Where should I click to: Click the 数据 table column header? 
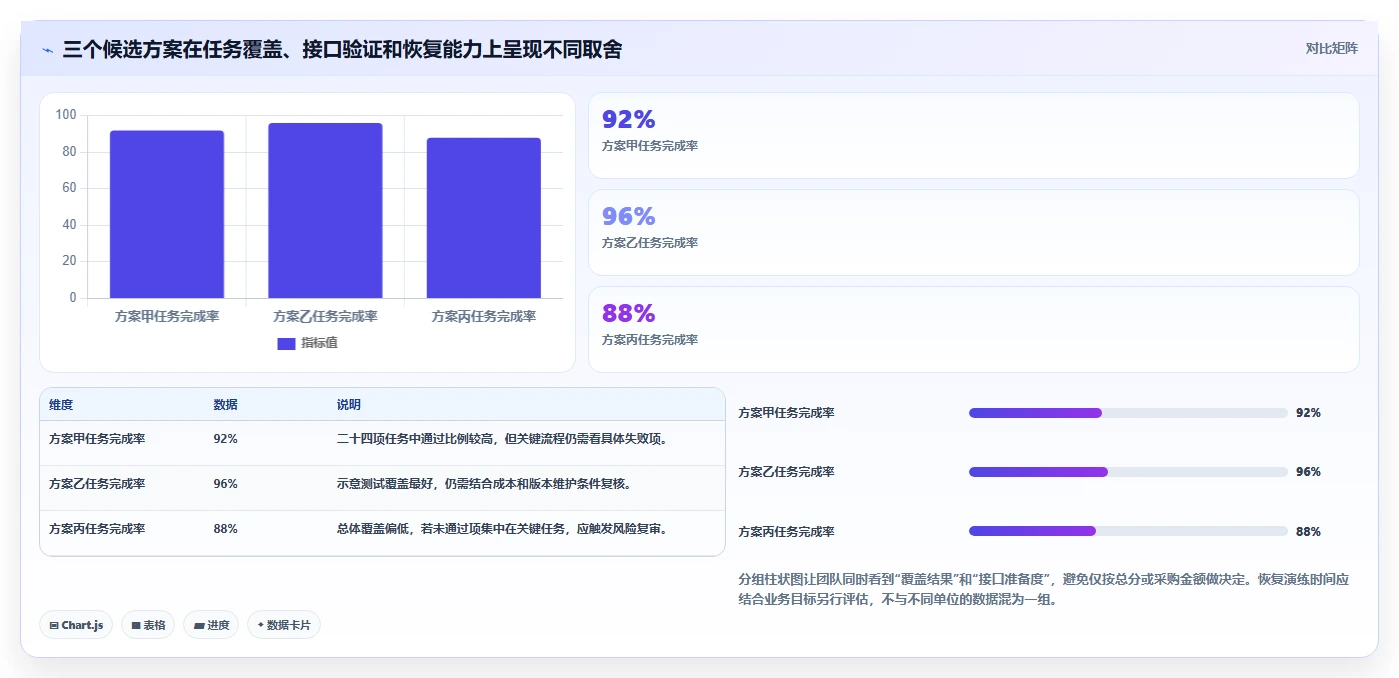coord(226,405)
